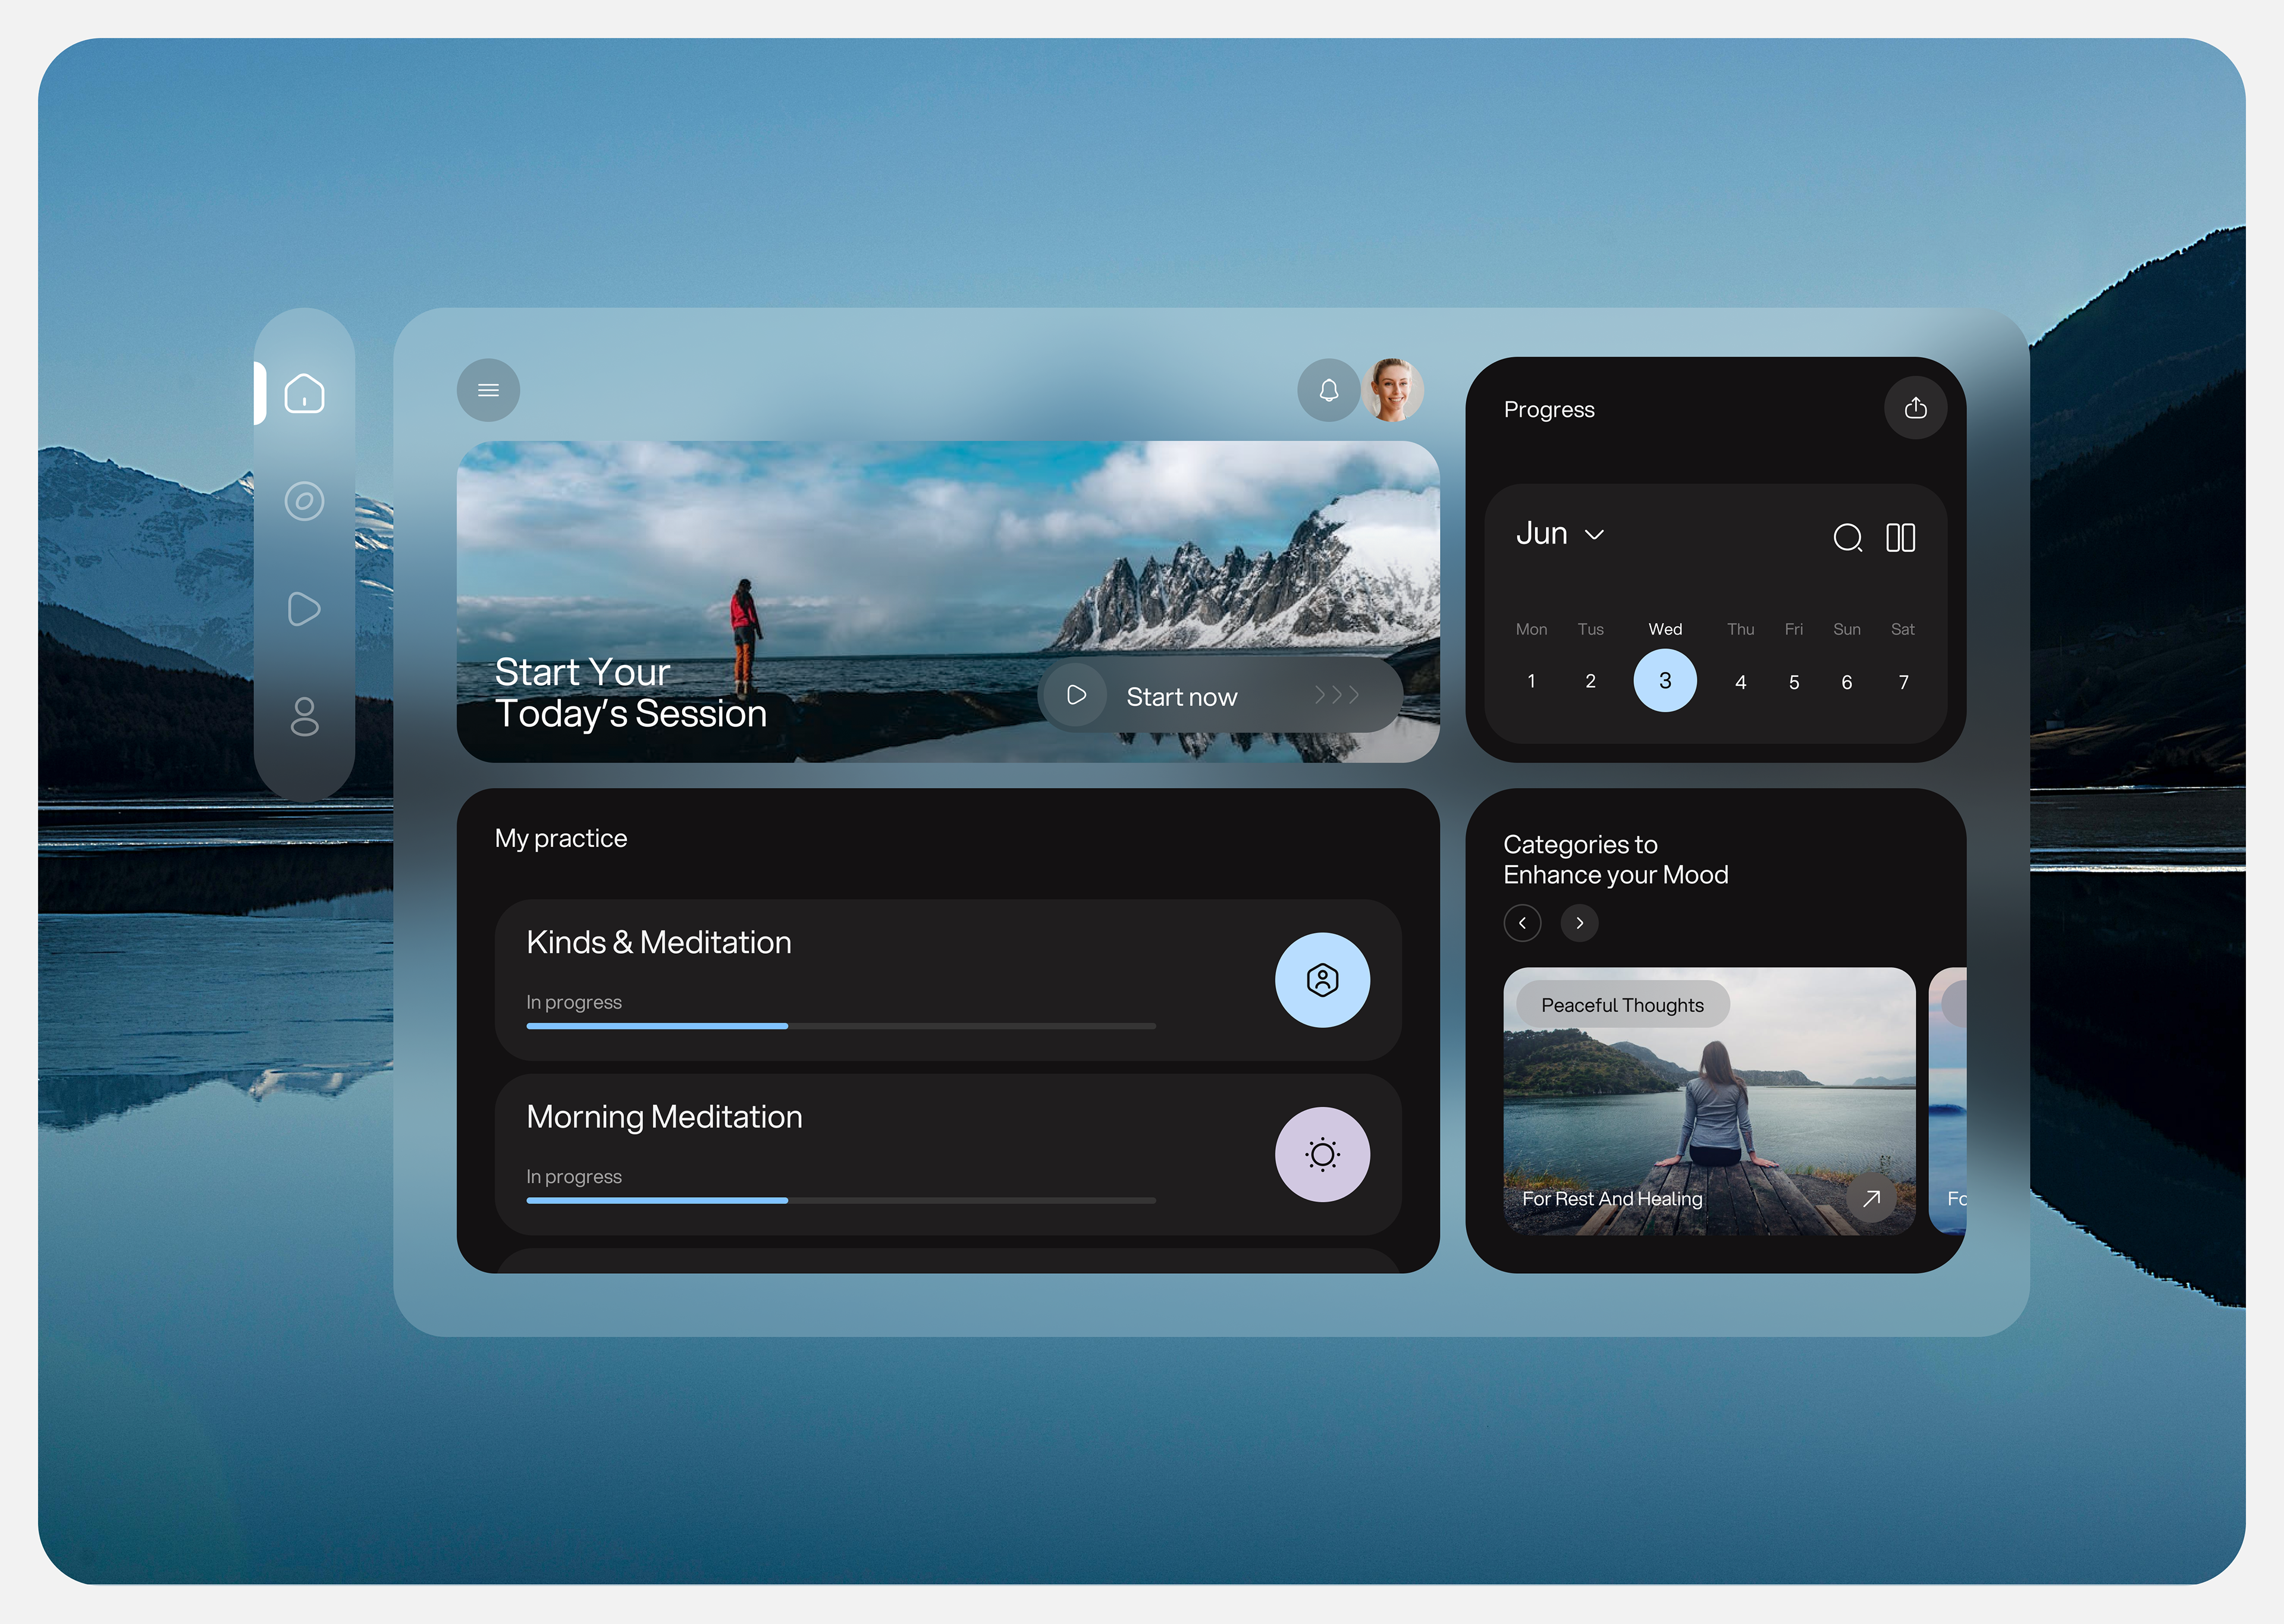Click the Morning Meditation sun icon

(x=1322, y=1154)
